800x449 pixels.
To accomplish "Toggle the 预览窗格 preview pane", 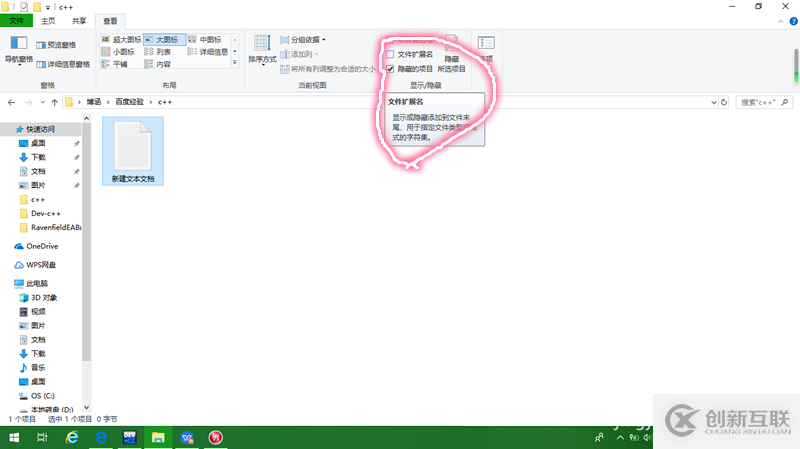I will pos(56,45).
